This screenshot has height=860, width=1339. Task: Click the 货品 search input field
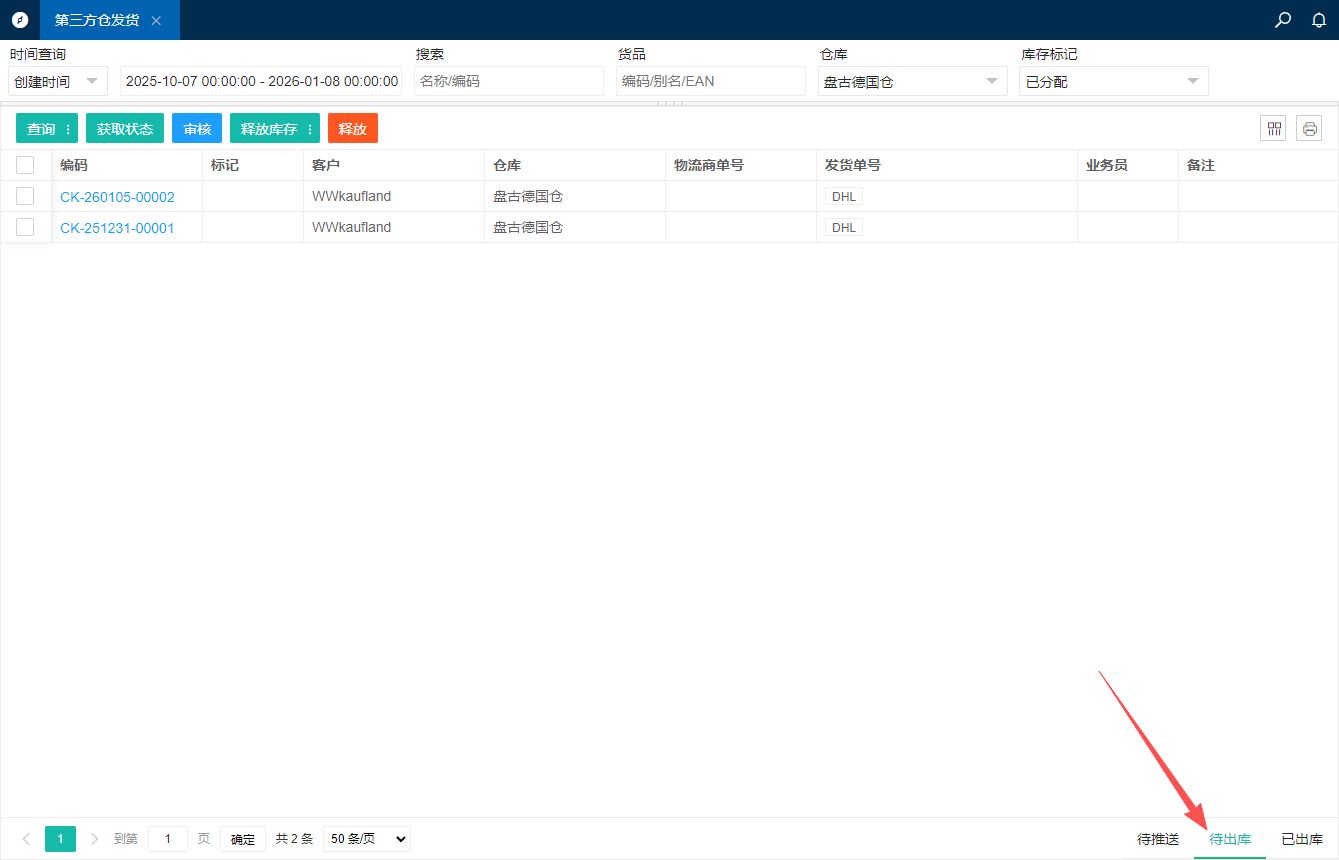(x=710, y=81)
